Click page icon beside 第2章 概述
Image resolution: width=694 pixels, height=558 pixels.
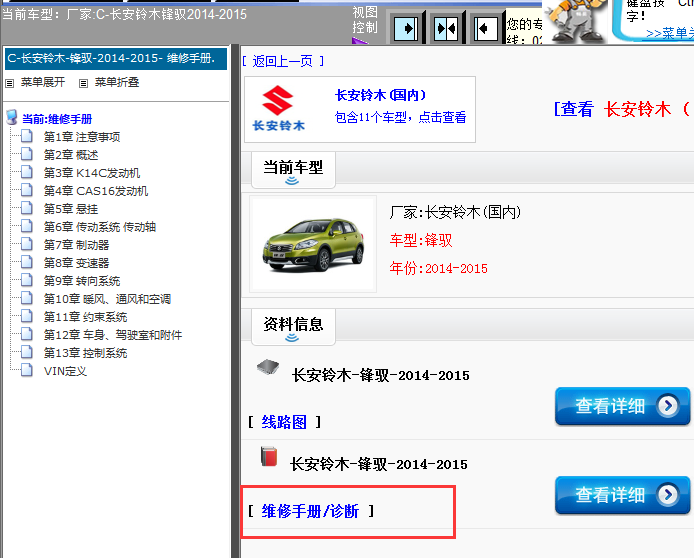click(27, 154)
